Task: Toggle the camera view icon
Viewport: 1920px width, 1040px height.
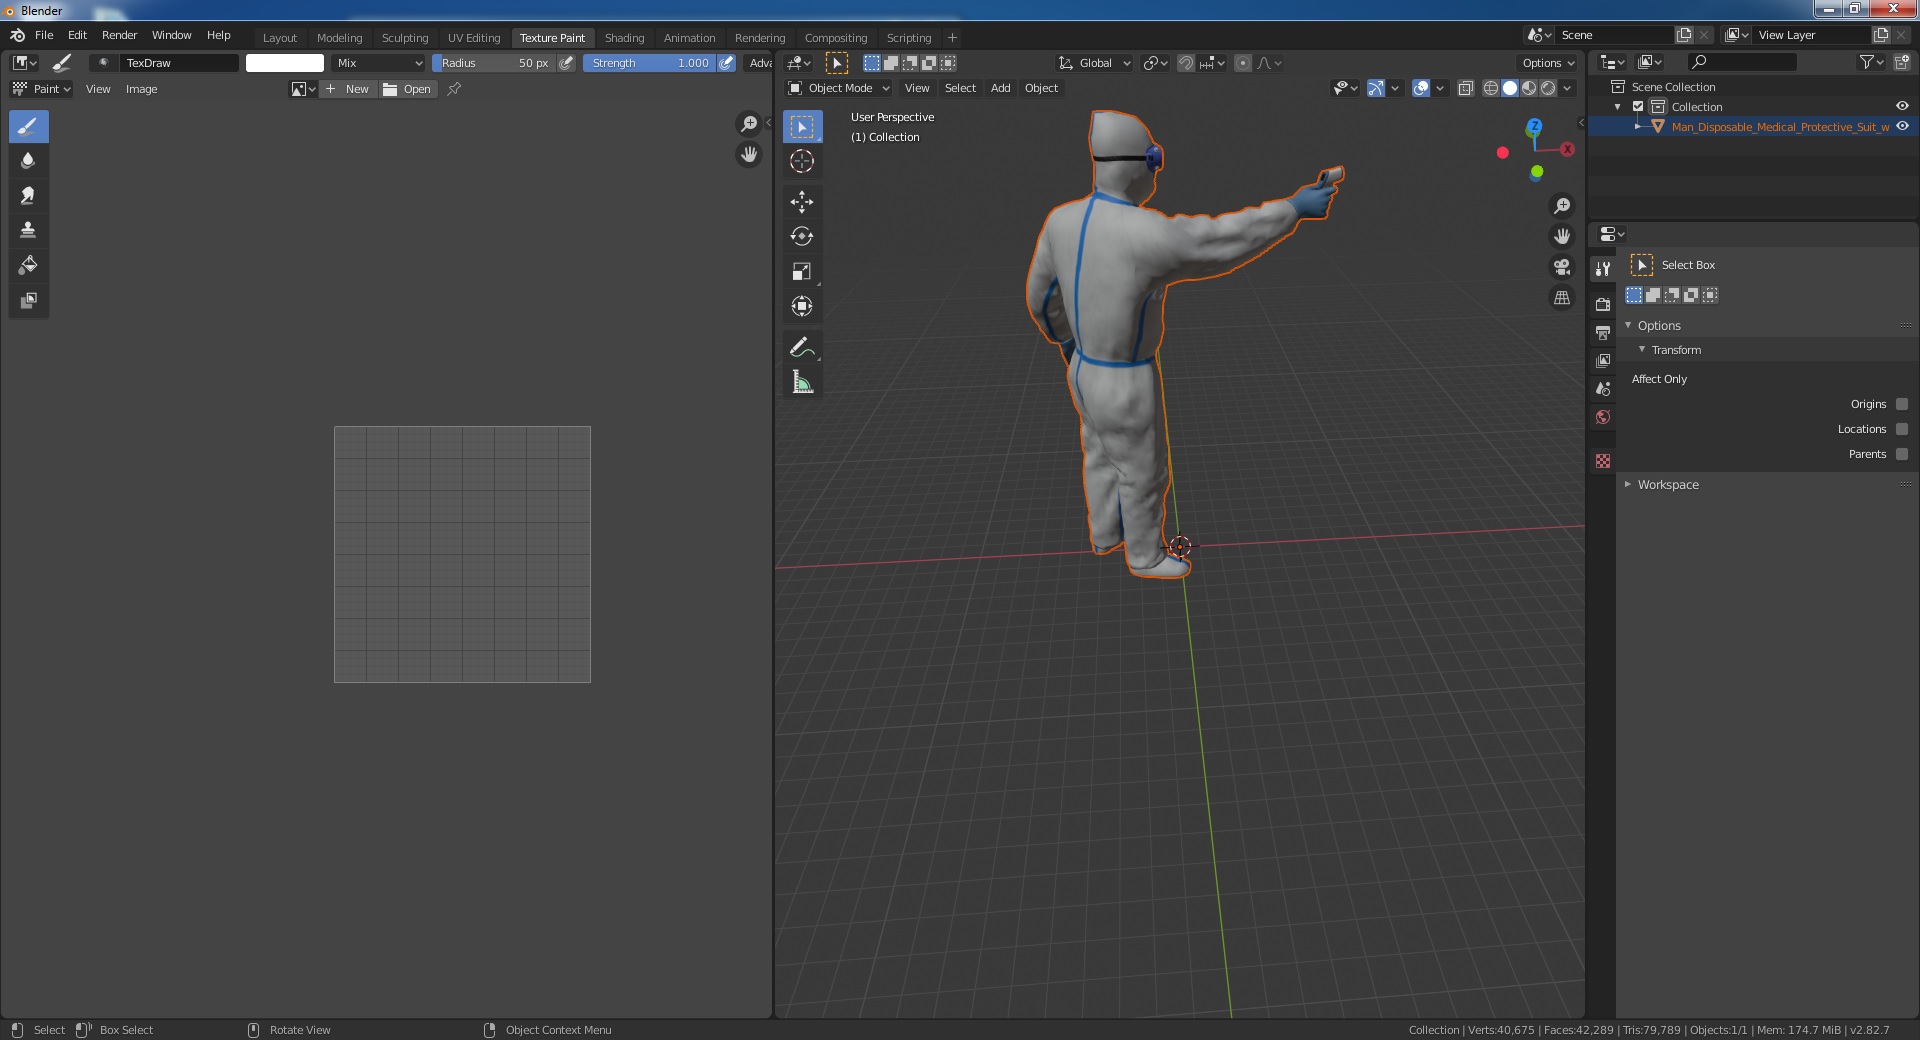Action: pyautogui.click(x=1562, y=267)
